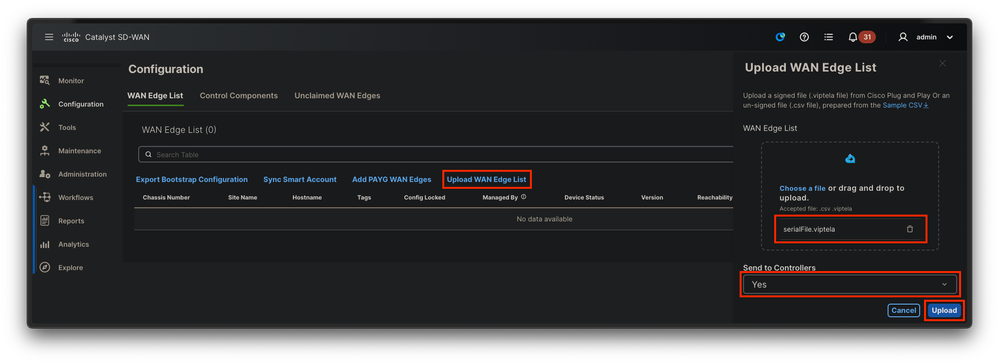Delete serialFile.viptela with trash icon
The width and height of the screenshot is (999, 364).
click(x=910, y=229)
